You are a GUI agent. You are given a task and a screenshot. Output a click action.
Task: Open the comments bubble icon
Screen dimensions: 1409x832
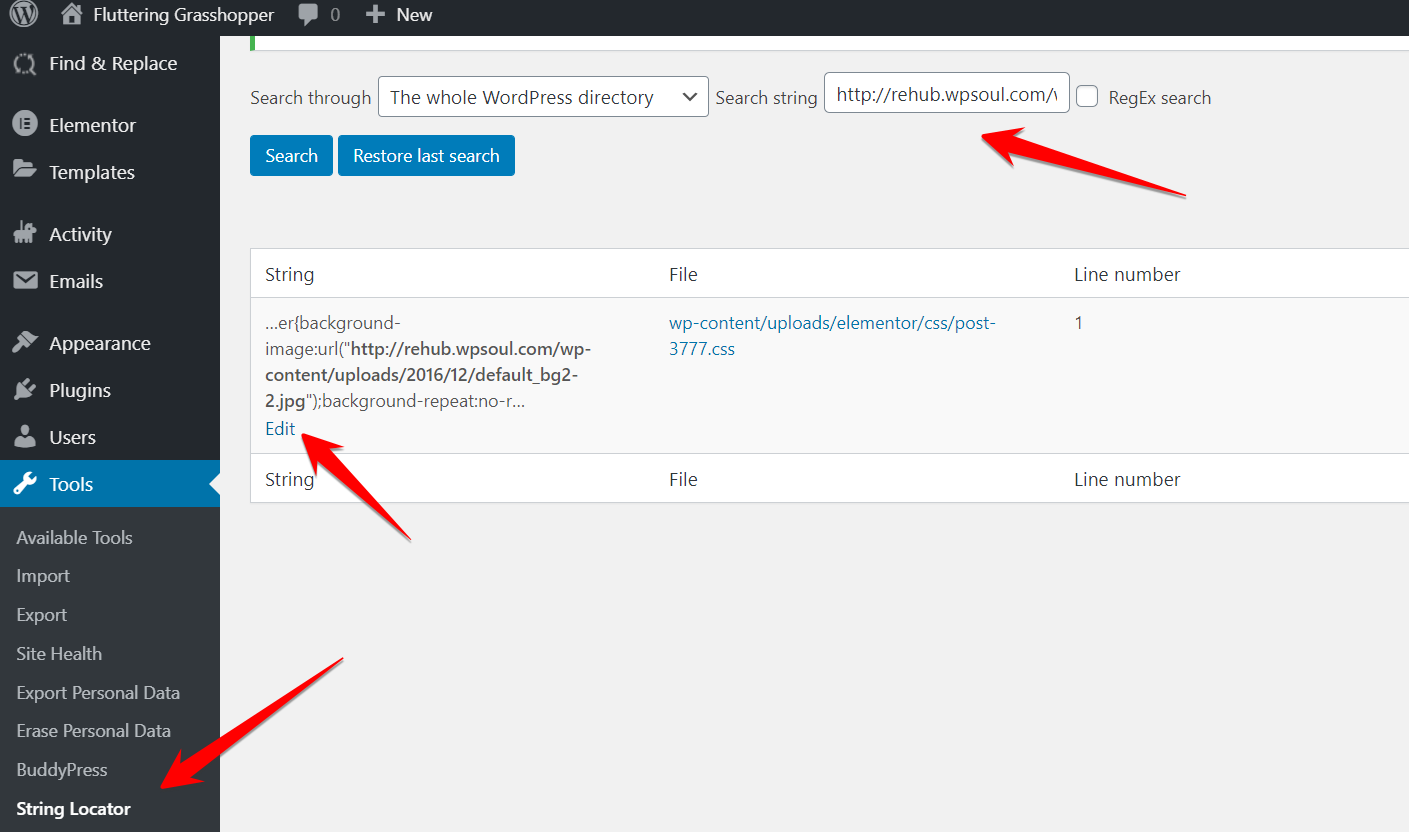[x=309, y=15]
